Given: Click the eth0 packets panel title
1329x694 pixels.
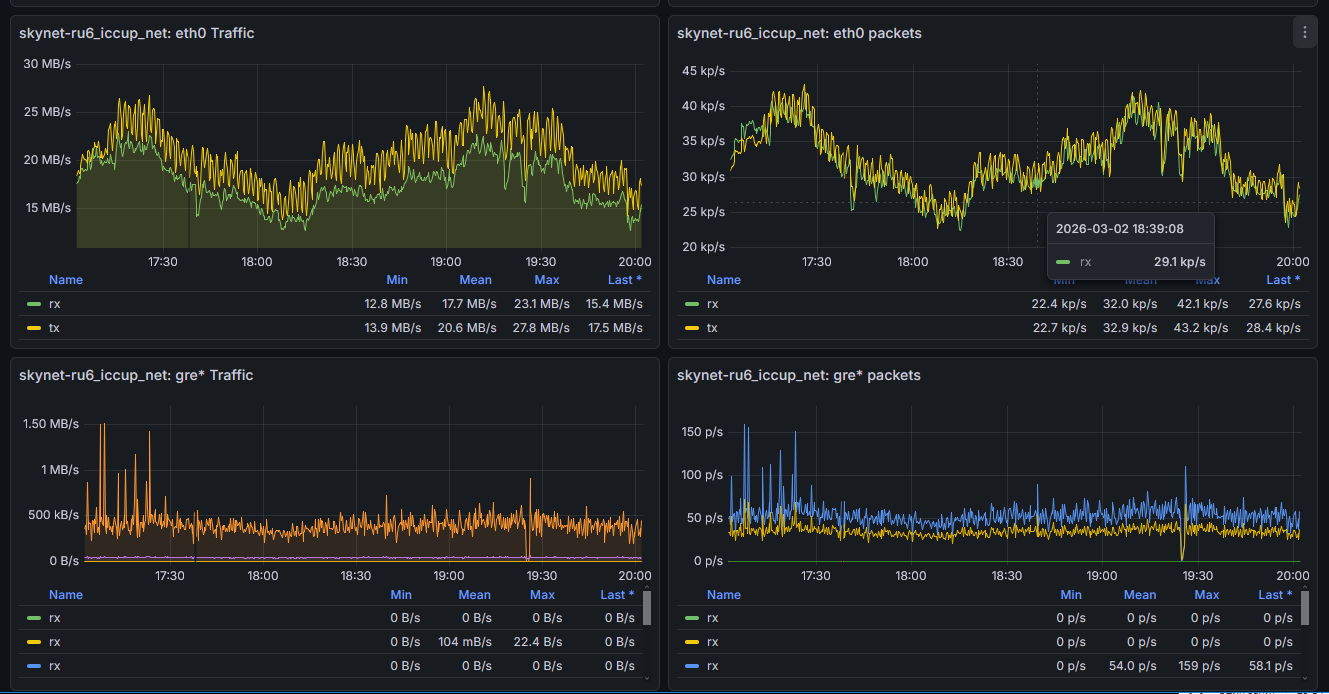Looking at the screenshot, I should (x=799, y=33).
